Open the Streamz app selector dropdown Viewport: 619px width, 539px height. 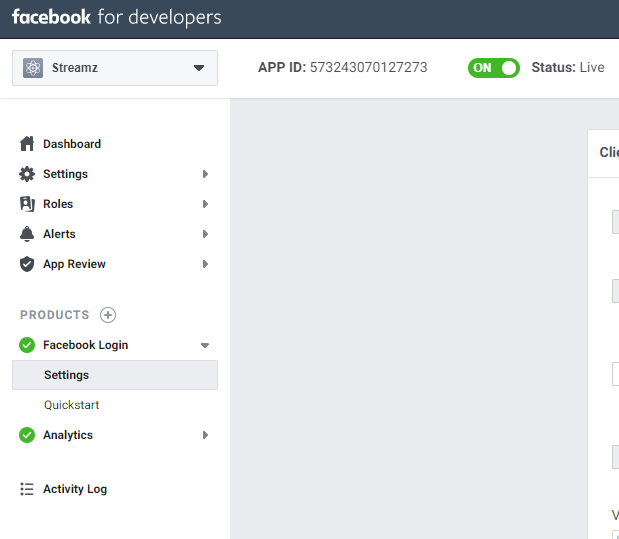[x=198, y=68]
